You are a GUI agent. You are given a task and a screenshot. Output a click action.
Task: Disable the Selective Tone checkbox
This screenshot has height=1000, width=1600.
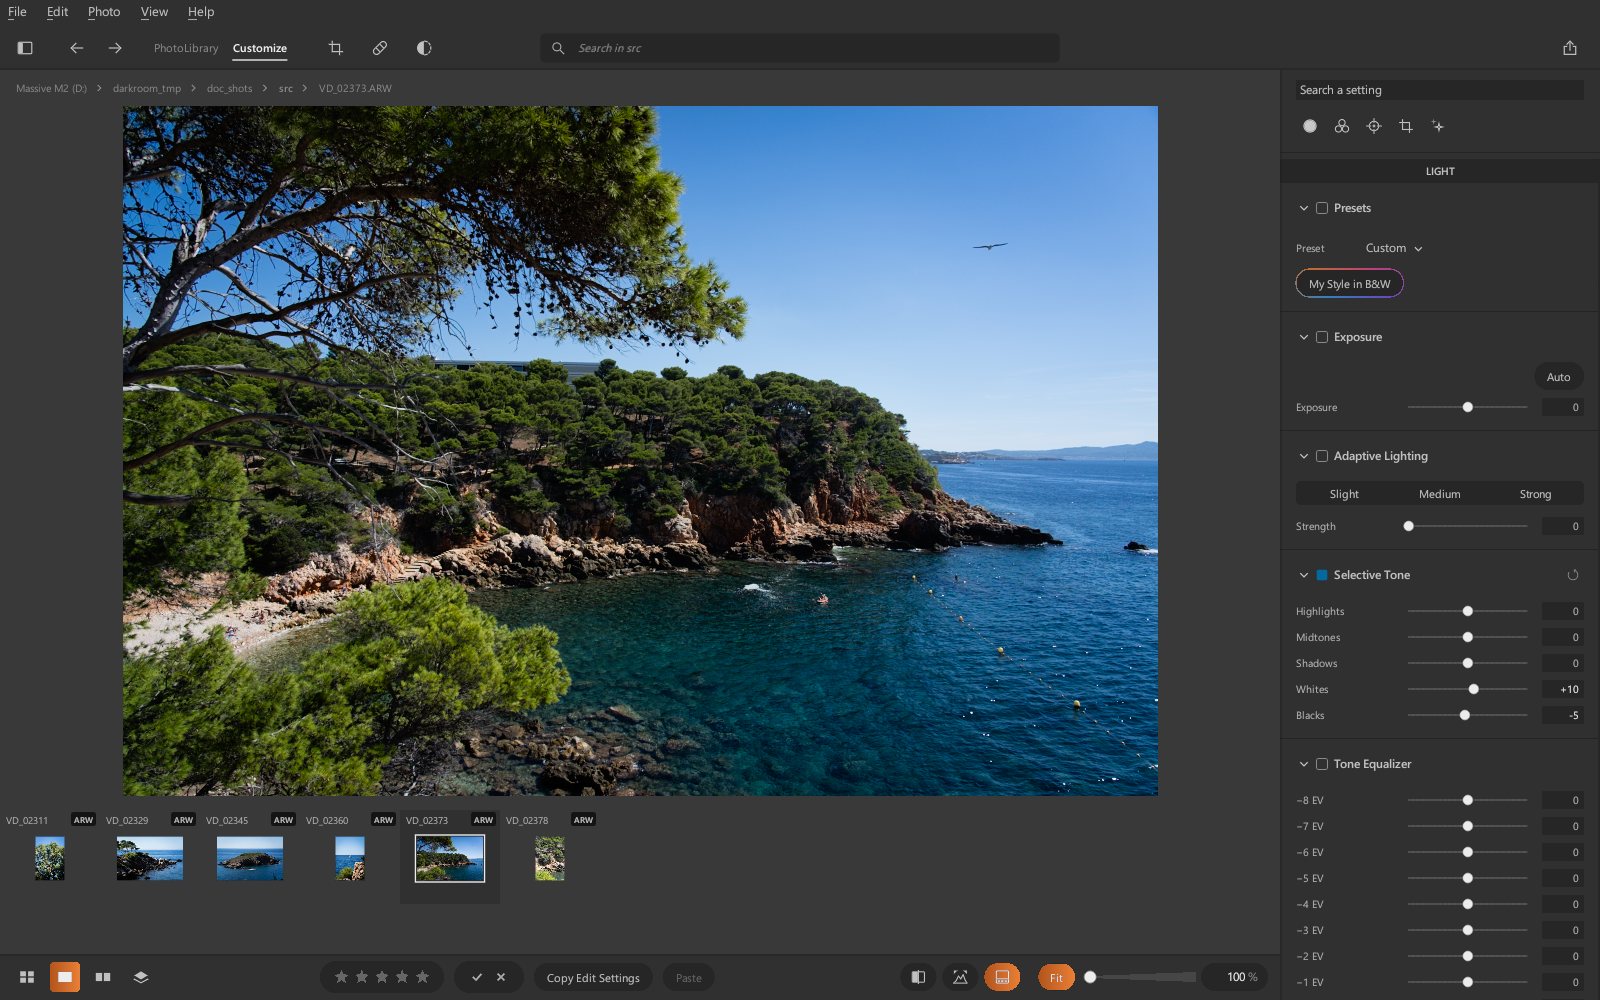(x=1322, y=575)
